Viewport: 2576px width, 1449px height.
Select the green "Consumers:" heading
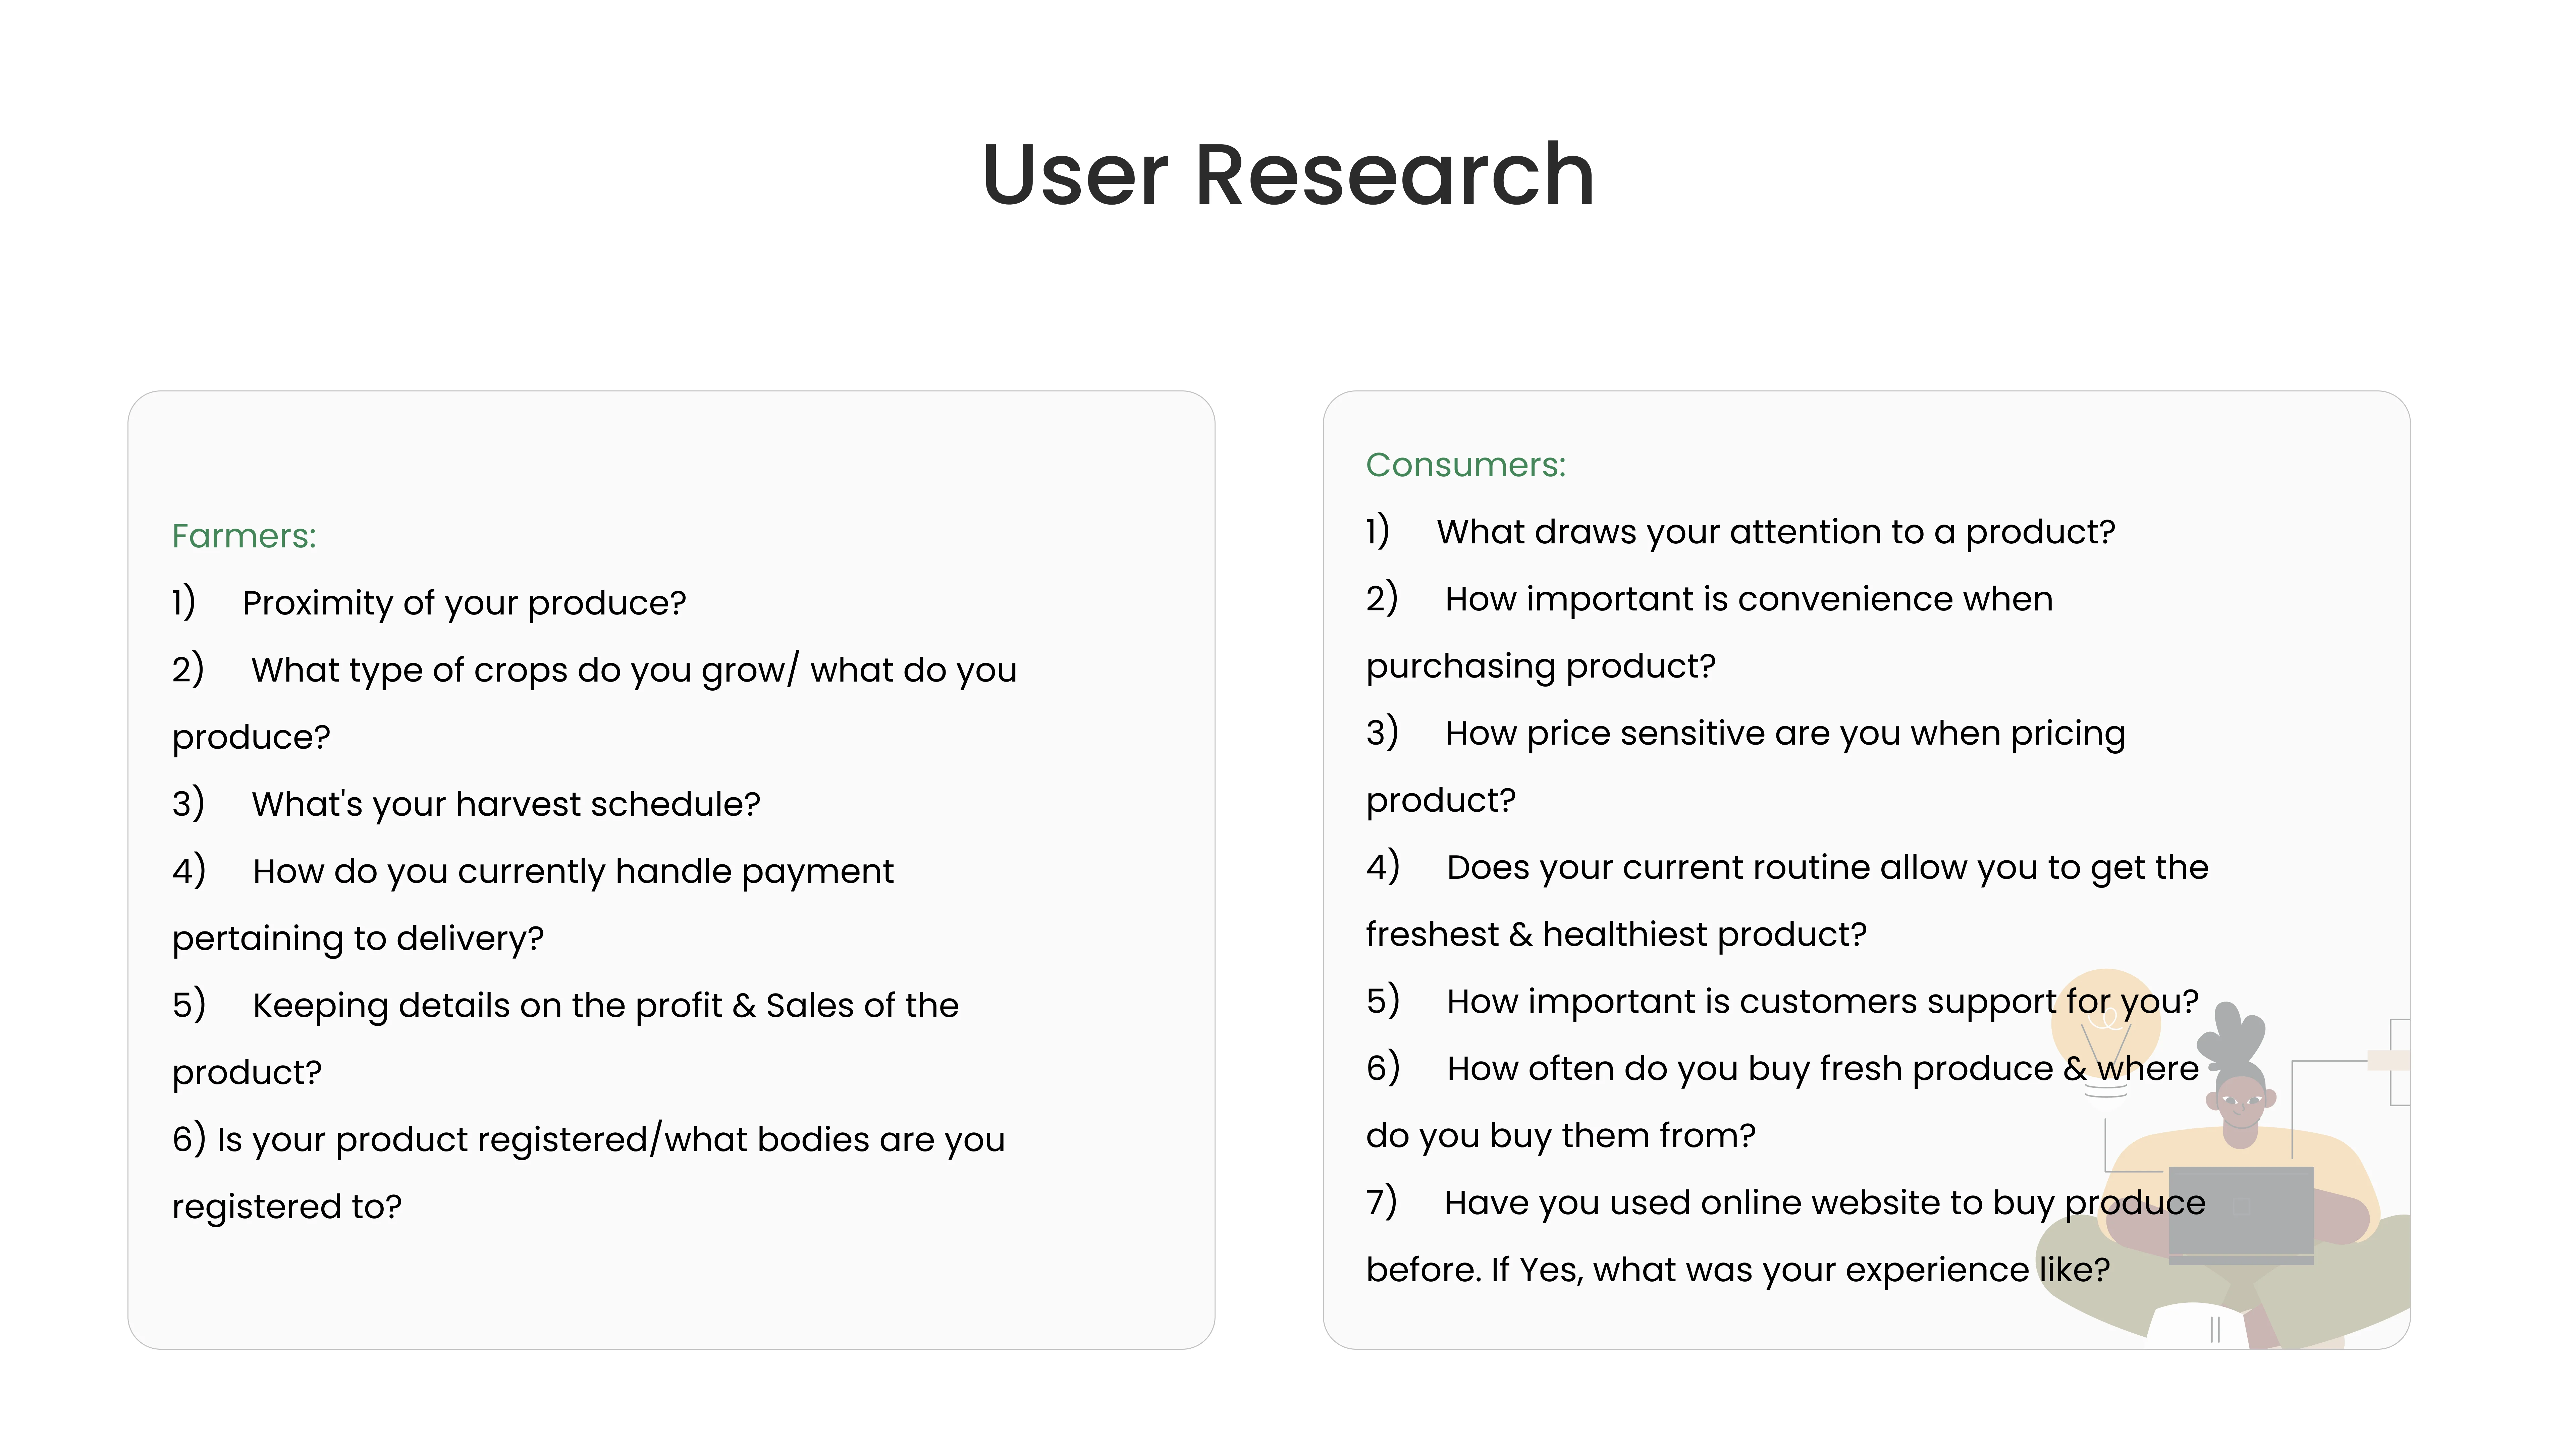point(1465,465)
